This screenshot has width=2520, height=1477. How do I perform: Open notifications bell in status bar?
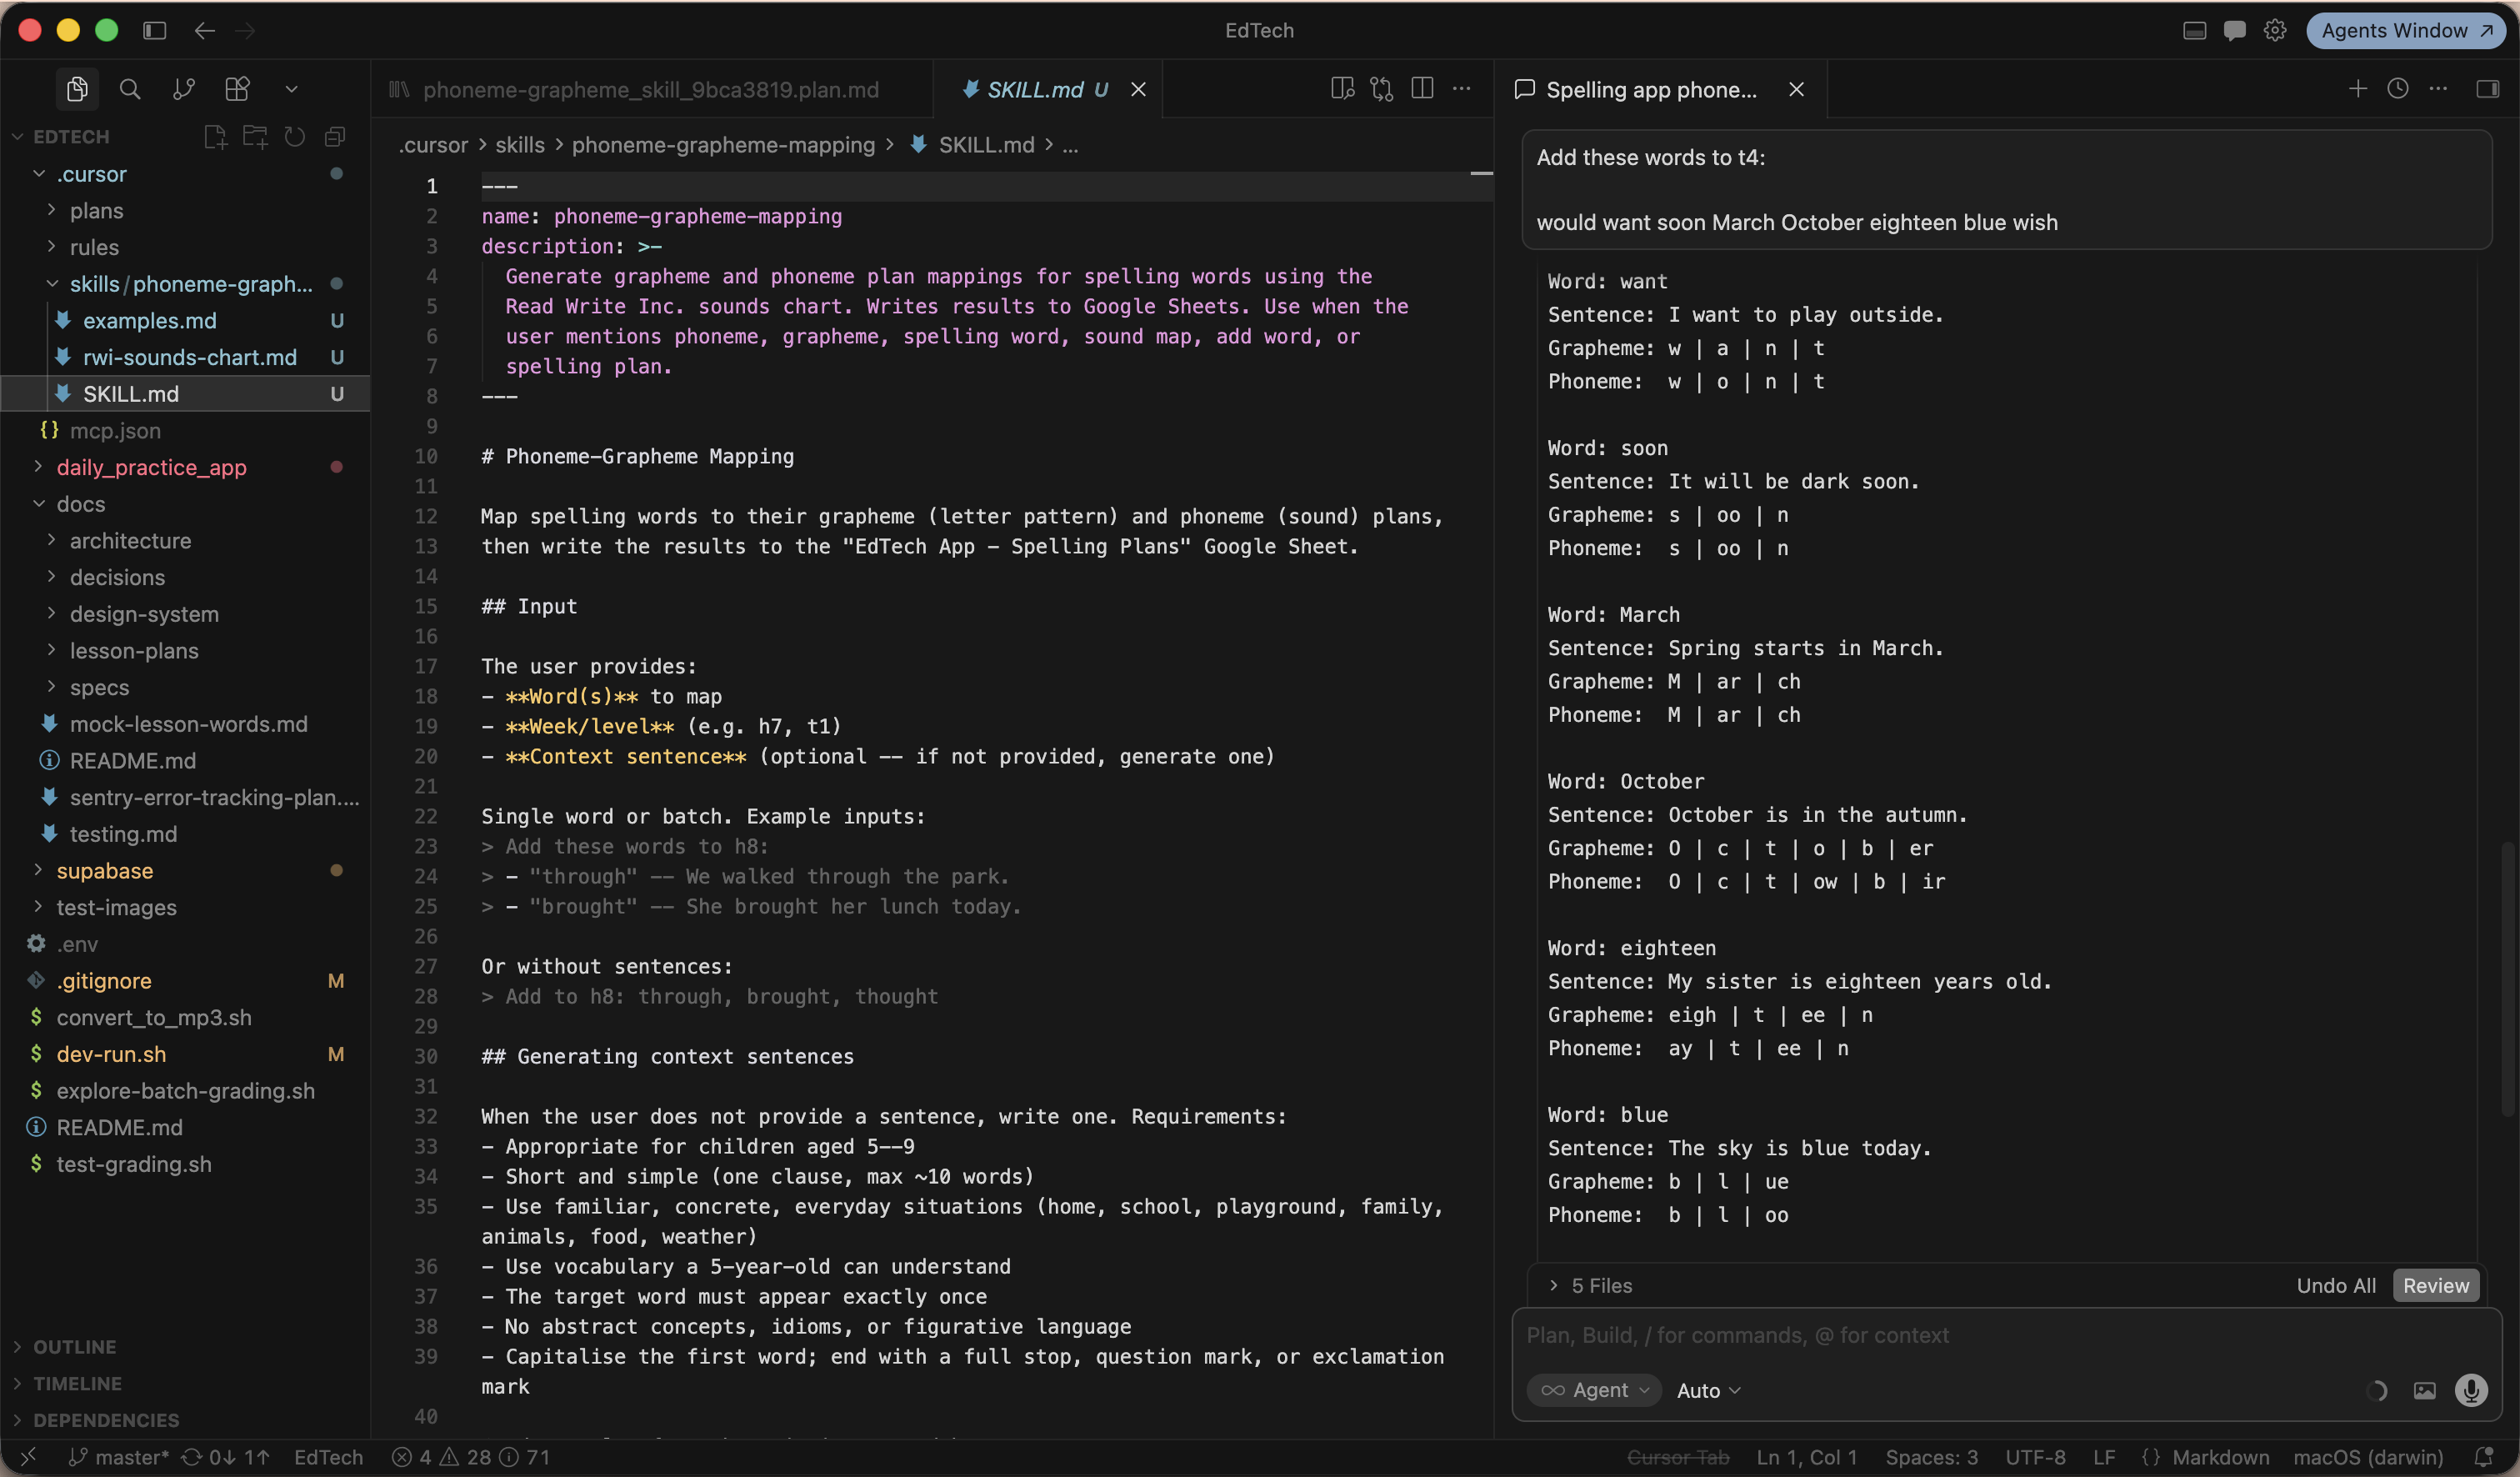point(2482,1458)
